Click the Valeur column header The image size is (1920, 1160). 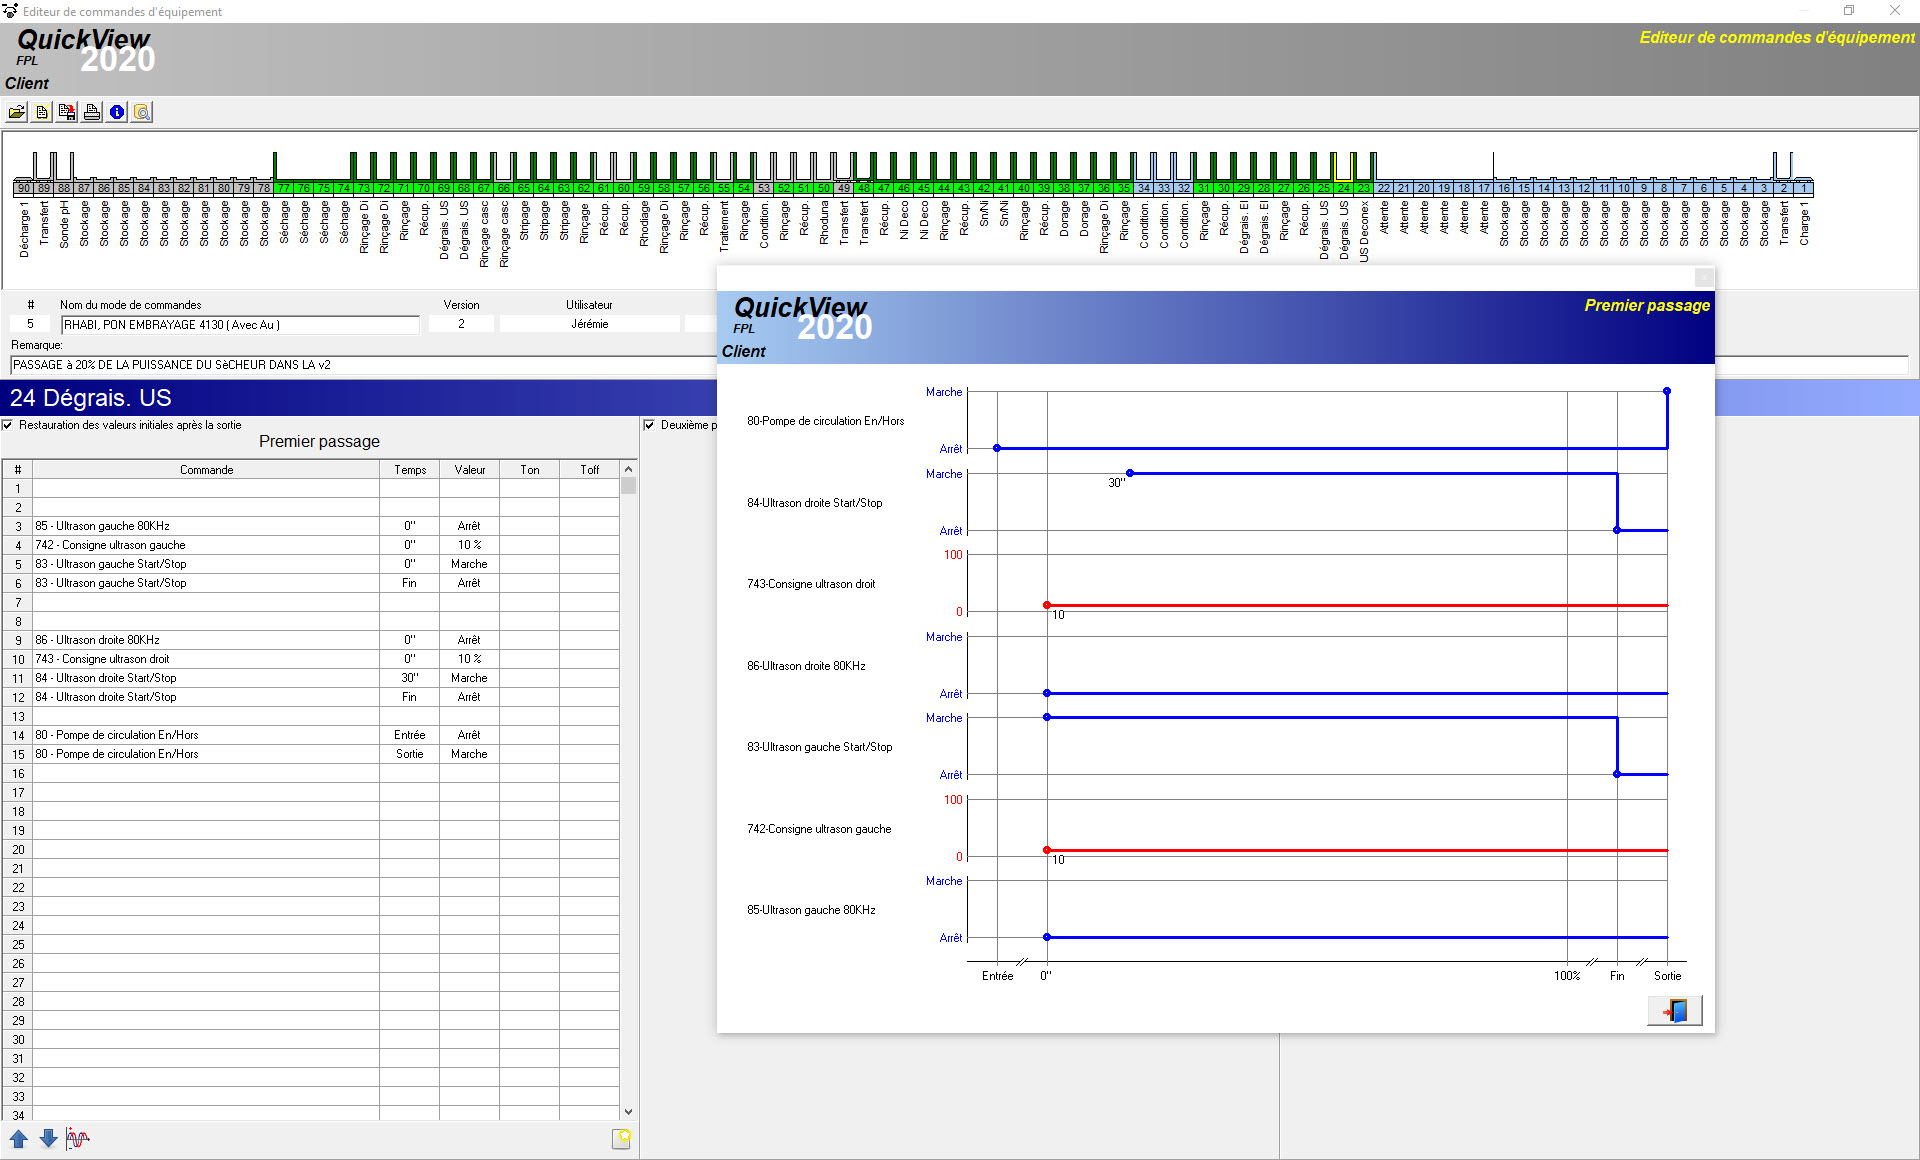coord(470,470)
